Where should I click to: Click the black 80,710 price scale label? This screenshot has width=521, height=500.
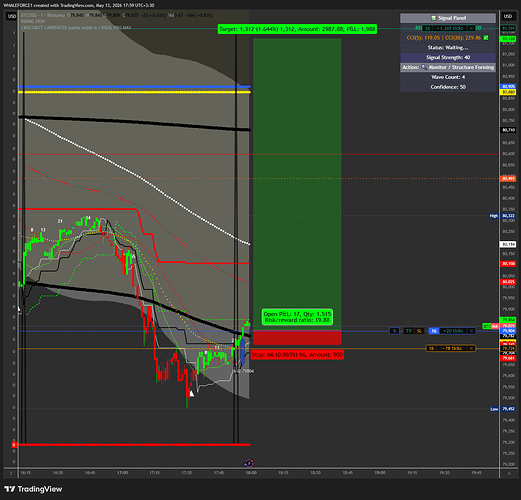tap(508, 130)
